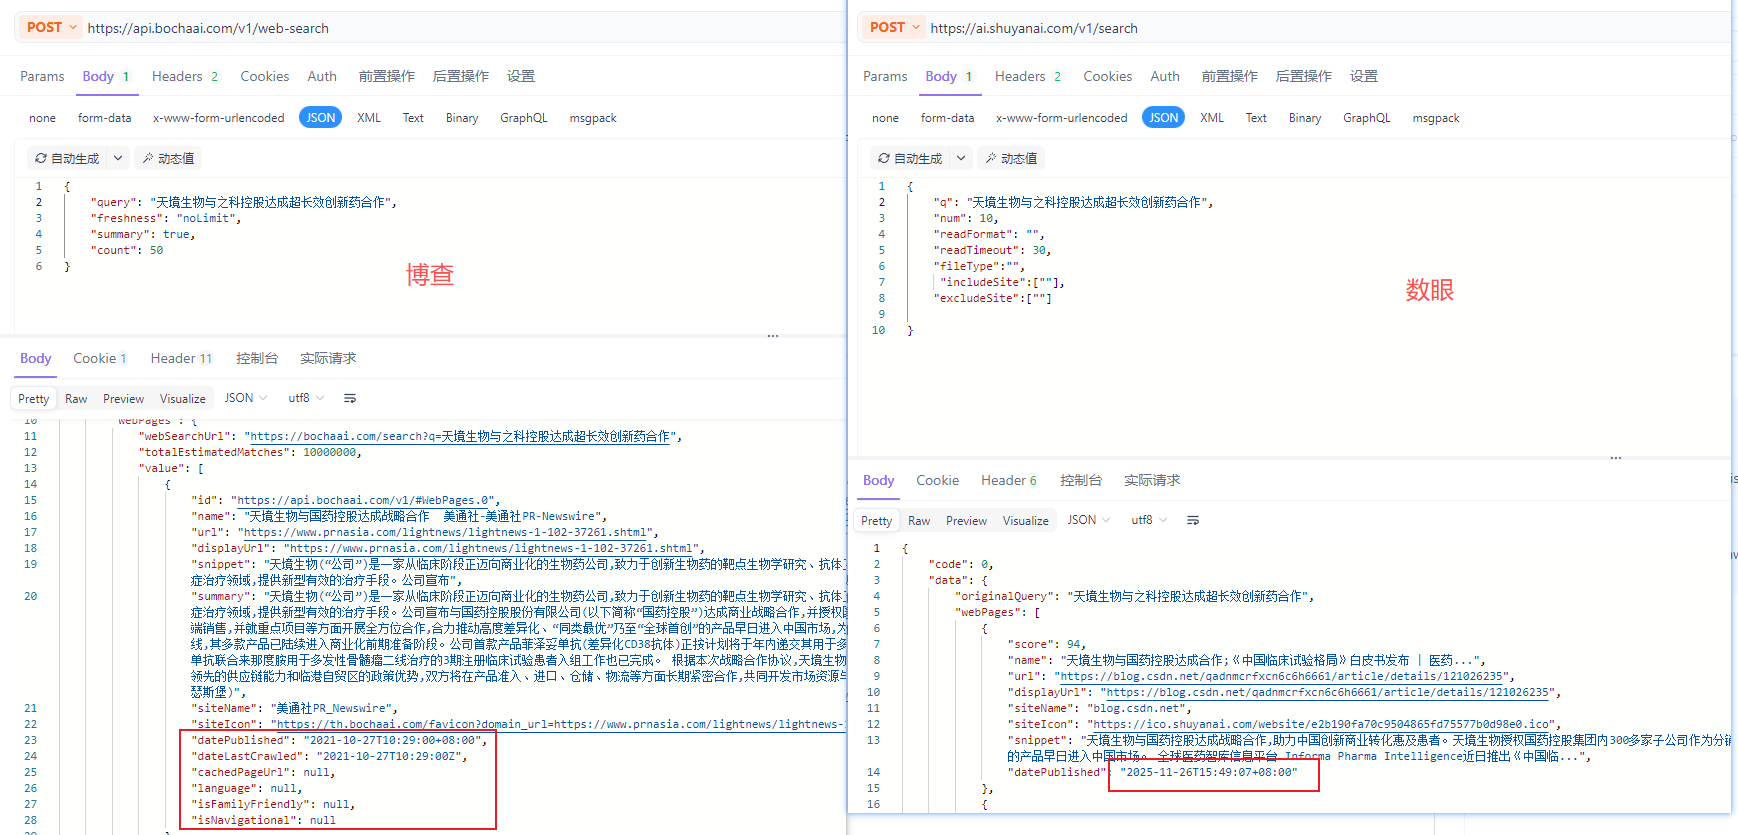Click the word-wrap icon in bochaai response toolbar
Image resolution: width=1738 pixels, height=835 pixels.
[350, 398]
